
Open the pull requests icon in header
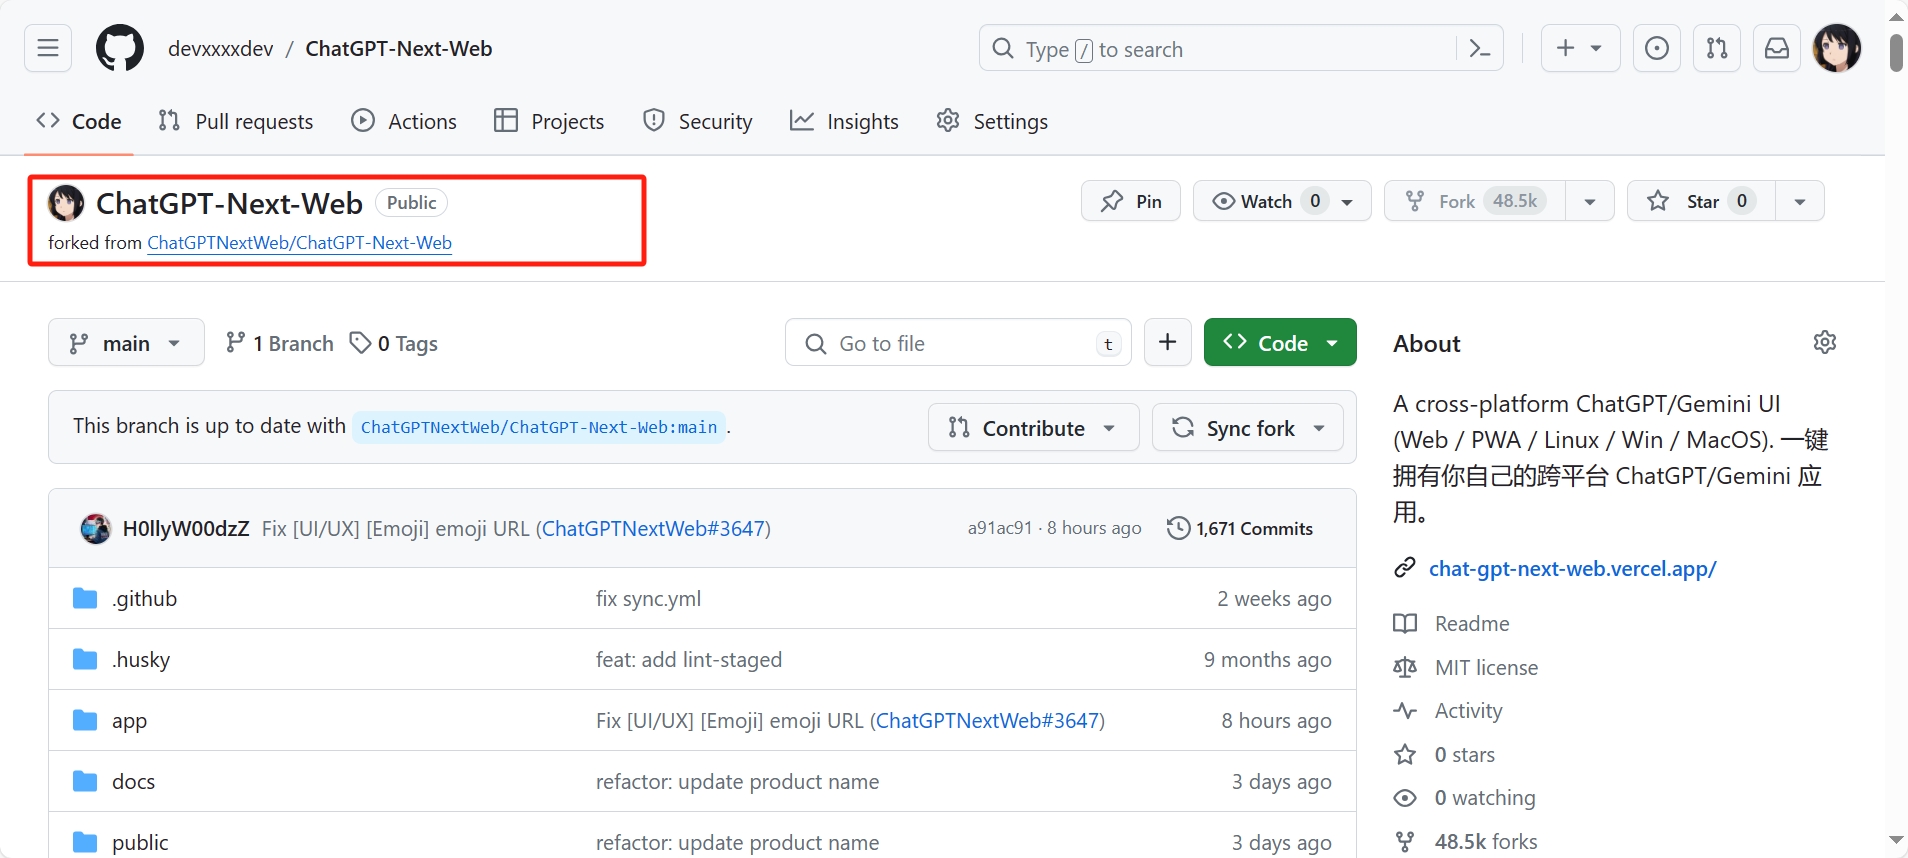pyautogui.click(x=1717, y=48)
